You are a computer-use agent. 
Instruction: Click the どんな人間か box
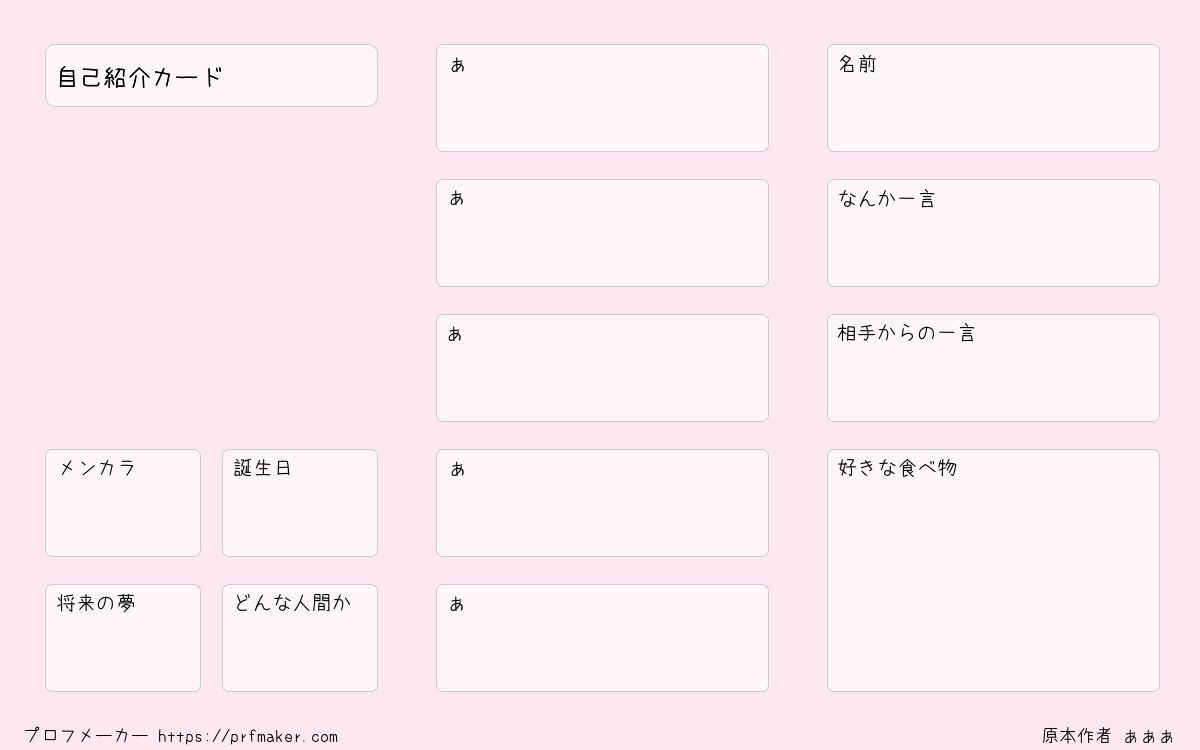click(300, 638)
